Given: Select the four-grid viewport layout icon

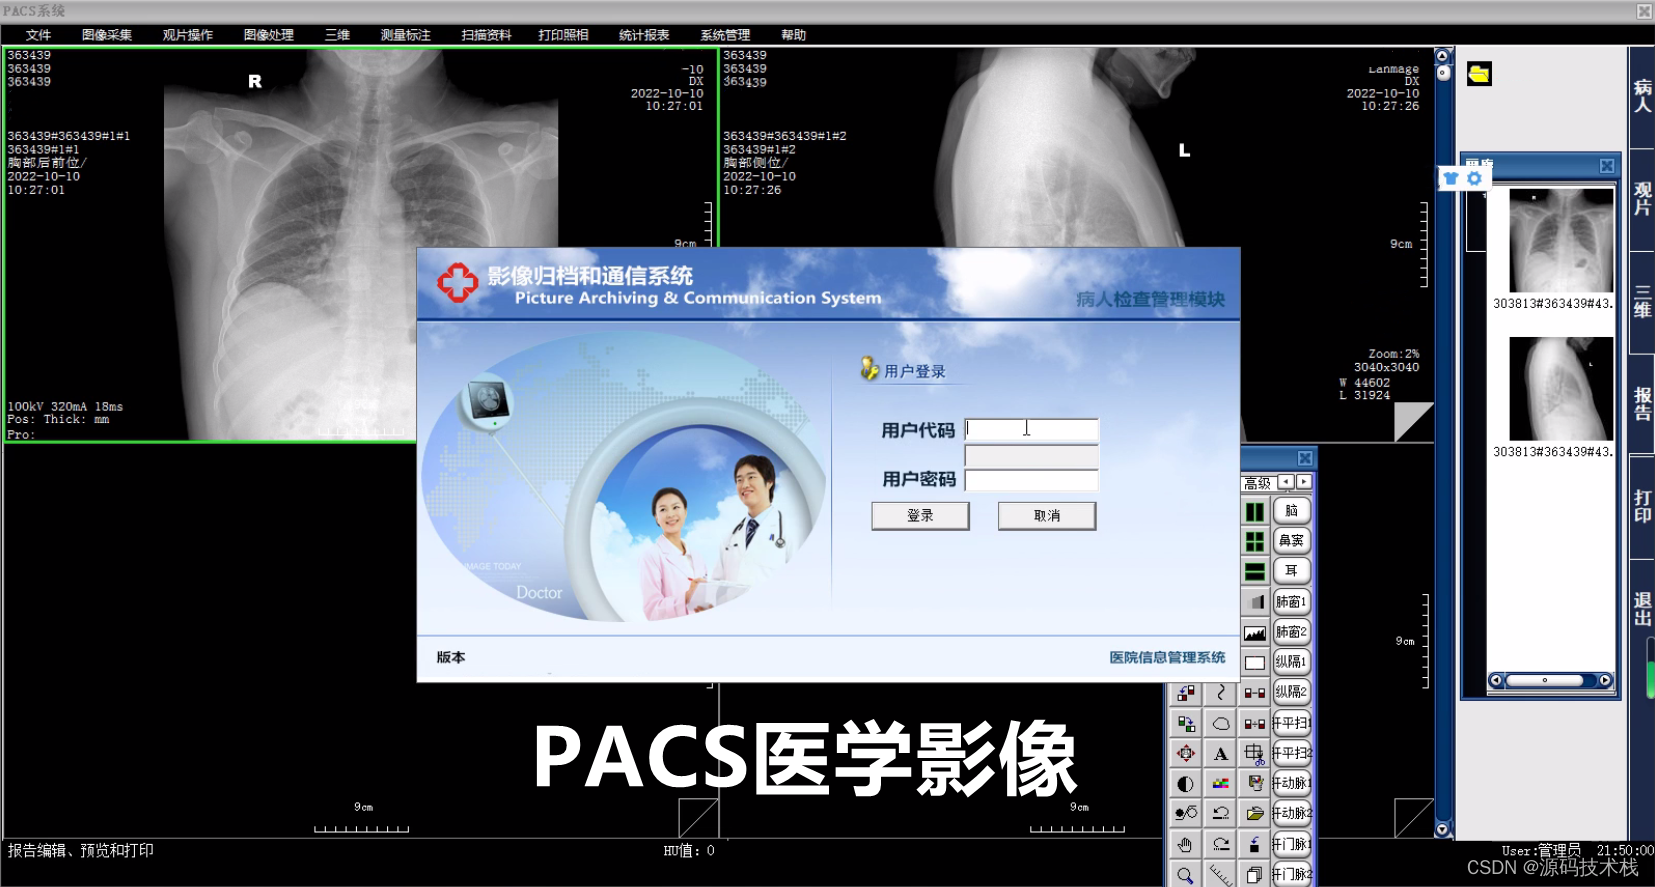Looking at the screenshot, I should pyautogui.click(x=1255, y=542).
